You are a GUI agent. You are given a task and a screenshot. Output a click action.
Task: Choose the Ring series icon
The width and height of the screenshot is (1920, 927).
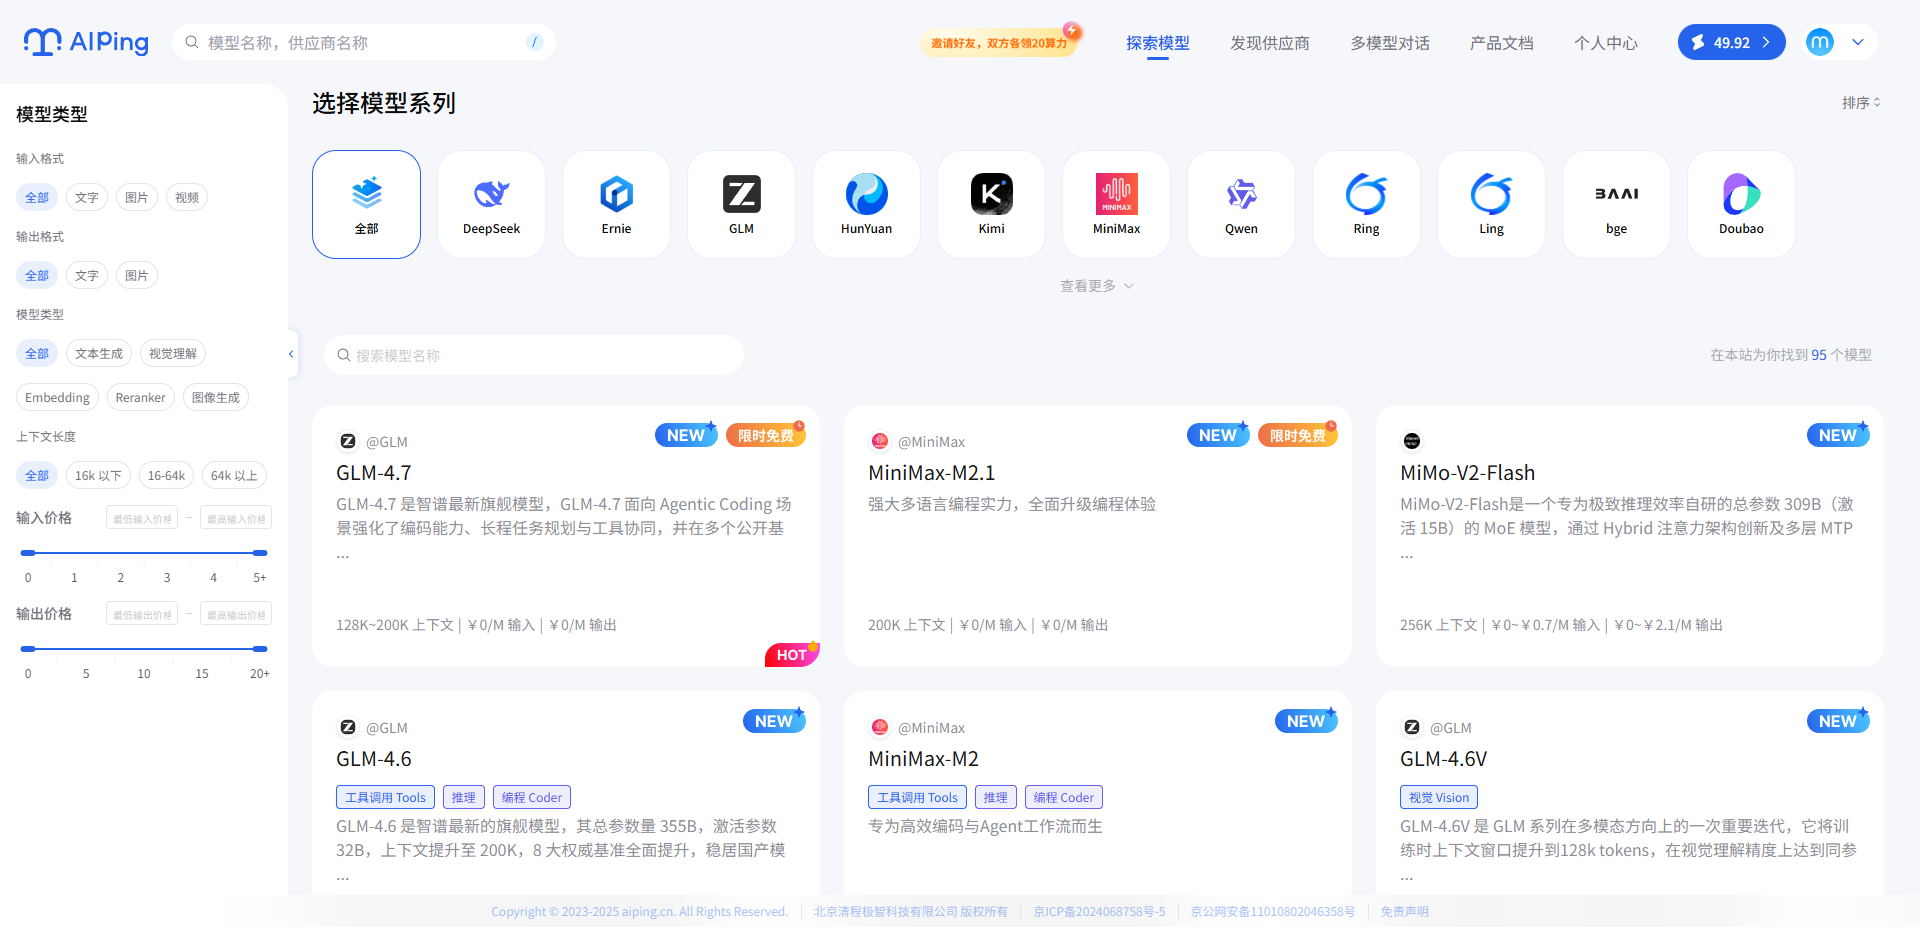[x=1366, y=193]
